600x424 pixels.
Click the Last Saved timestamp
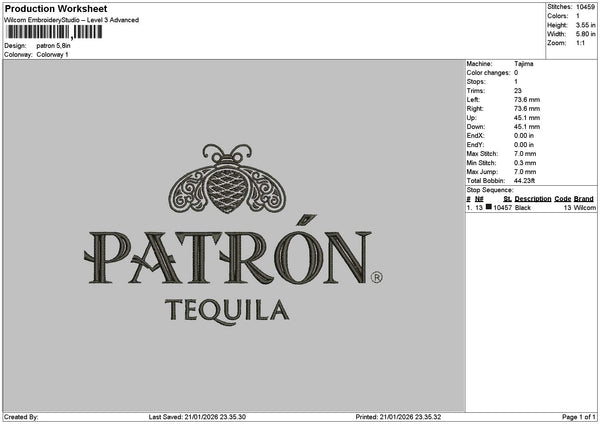coord(197,417)
